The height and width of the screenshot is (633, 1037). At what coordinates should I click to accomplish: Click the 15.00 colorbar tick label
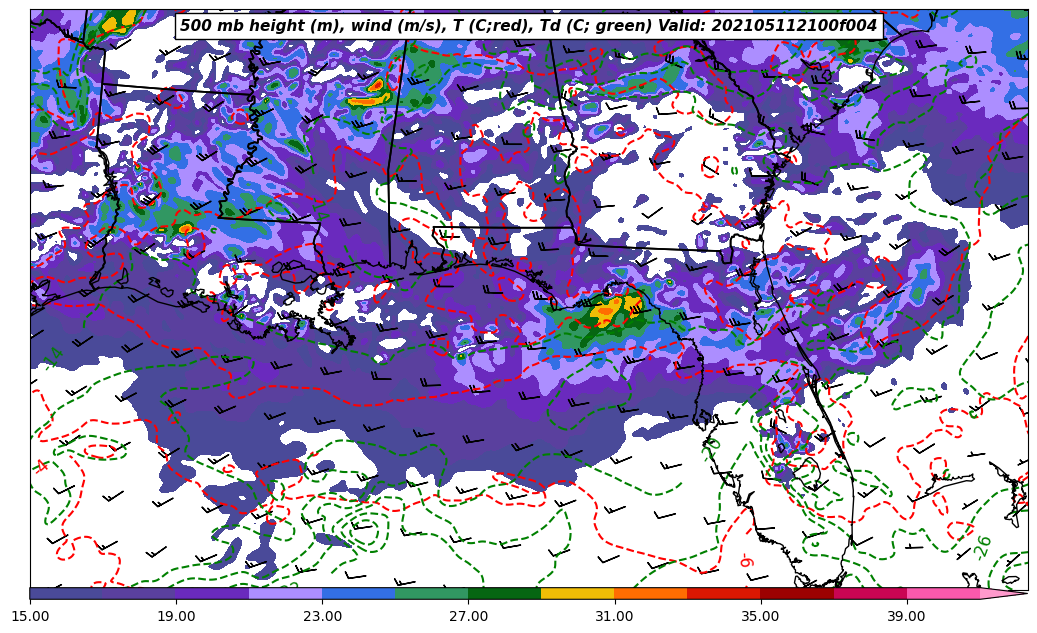coord(30,616)
